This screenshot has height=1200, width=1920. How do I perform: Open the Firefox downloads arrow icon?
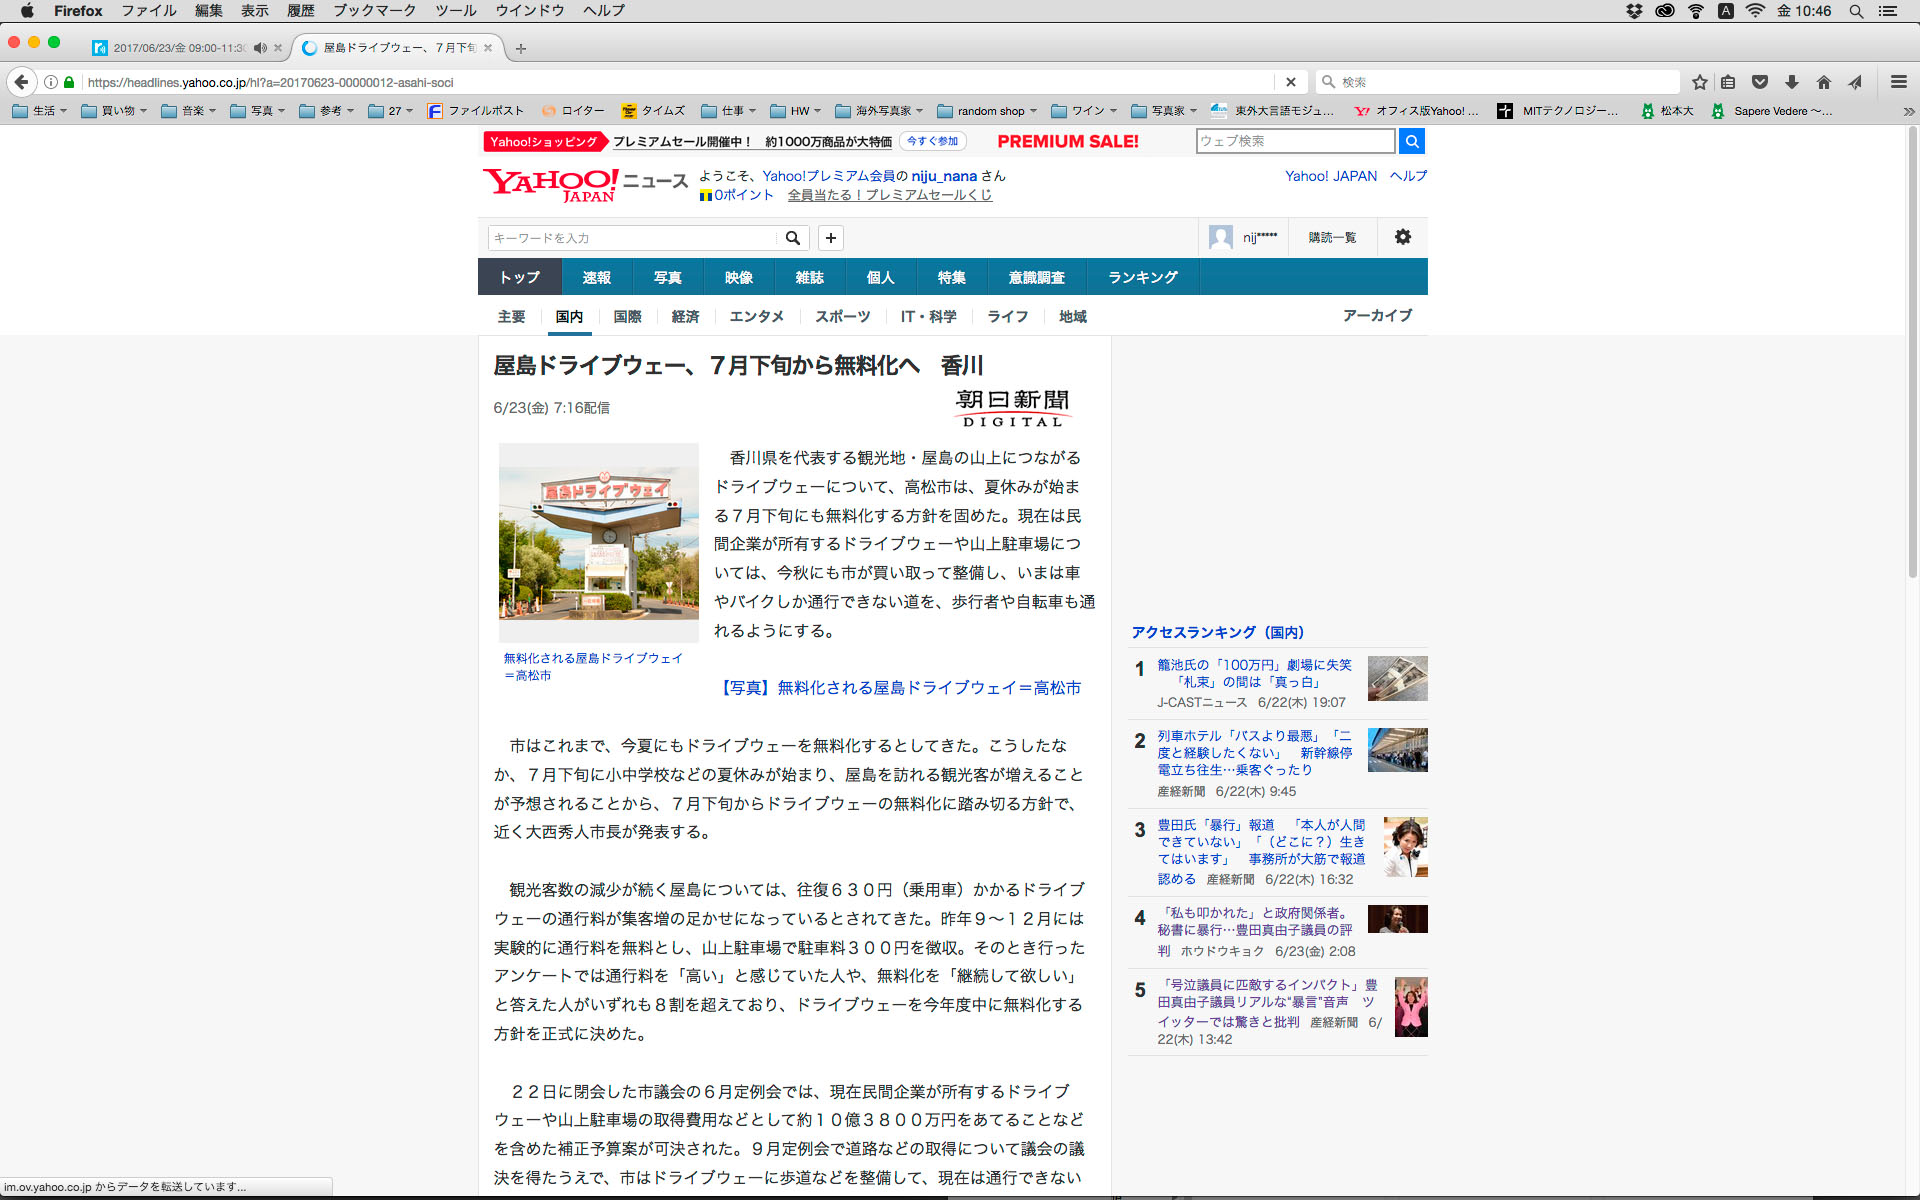[x=1792, y=82]
